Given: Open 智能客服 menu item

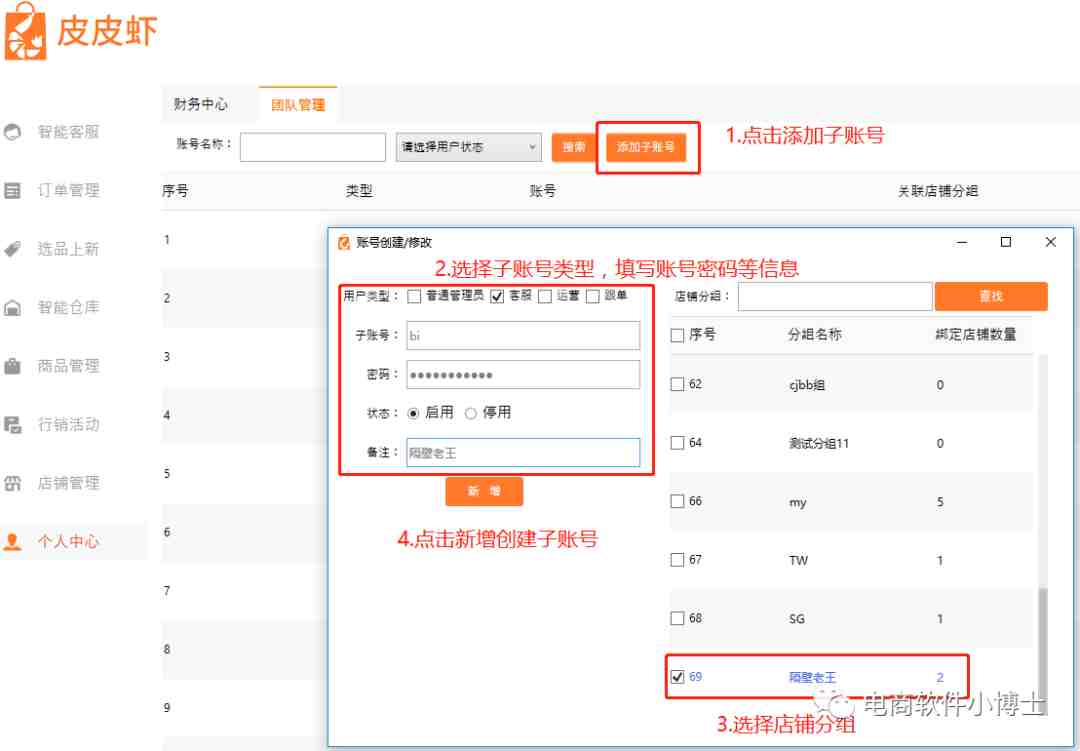Looking at the screenshot, I should coord(68,132).
